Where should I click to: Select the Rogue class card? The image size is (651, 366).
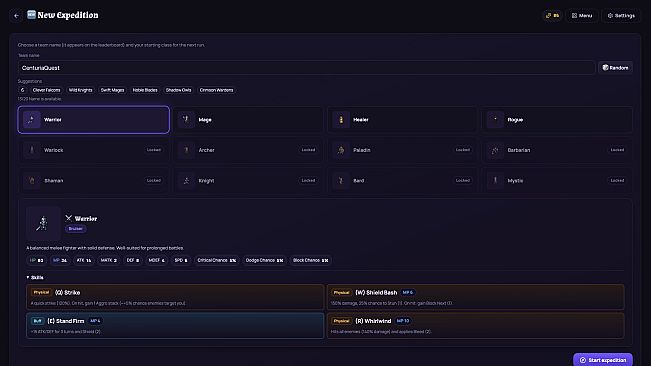point(557,120)
